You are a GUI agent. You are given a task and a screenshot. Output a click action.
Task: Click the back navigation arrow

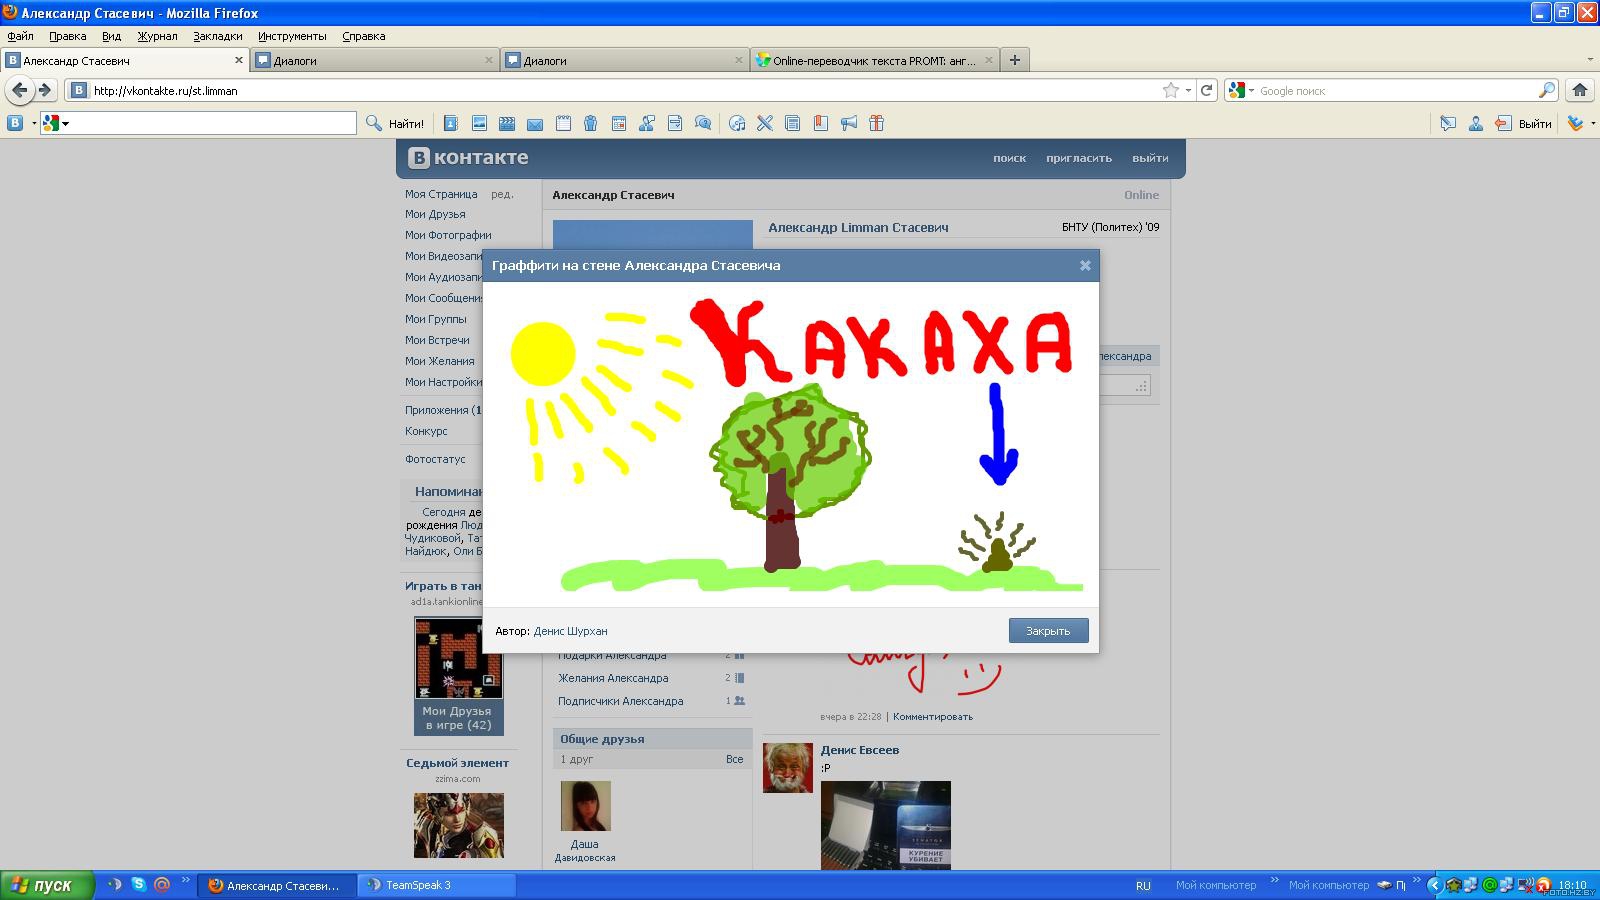(20, 90)
